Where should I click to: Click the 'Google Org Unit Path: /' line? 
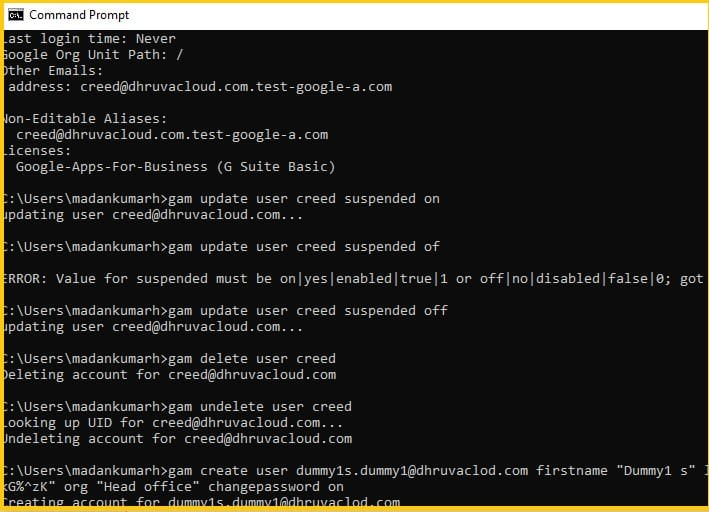pyautogui.click(x=92, y=54)
